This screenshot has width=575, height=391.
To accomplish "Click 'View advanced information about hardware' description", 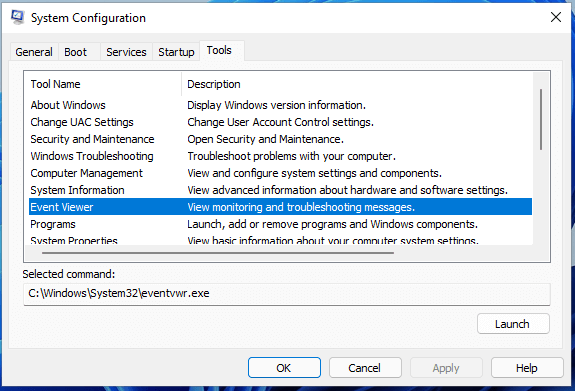I will tap(348, 190).
